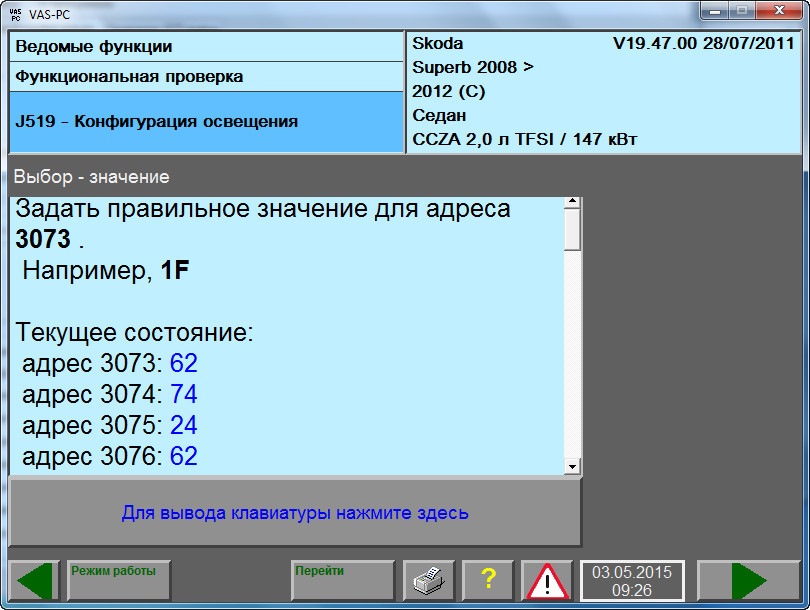Click the адрес 3076 value 62
Image resolution: width=810 pixels, height=610 pixels.
pos(183,456)
